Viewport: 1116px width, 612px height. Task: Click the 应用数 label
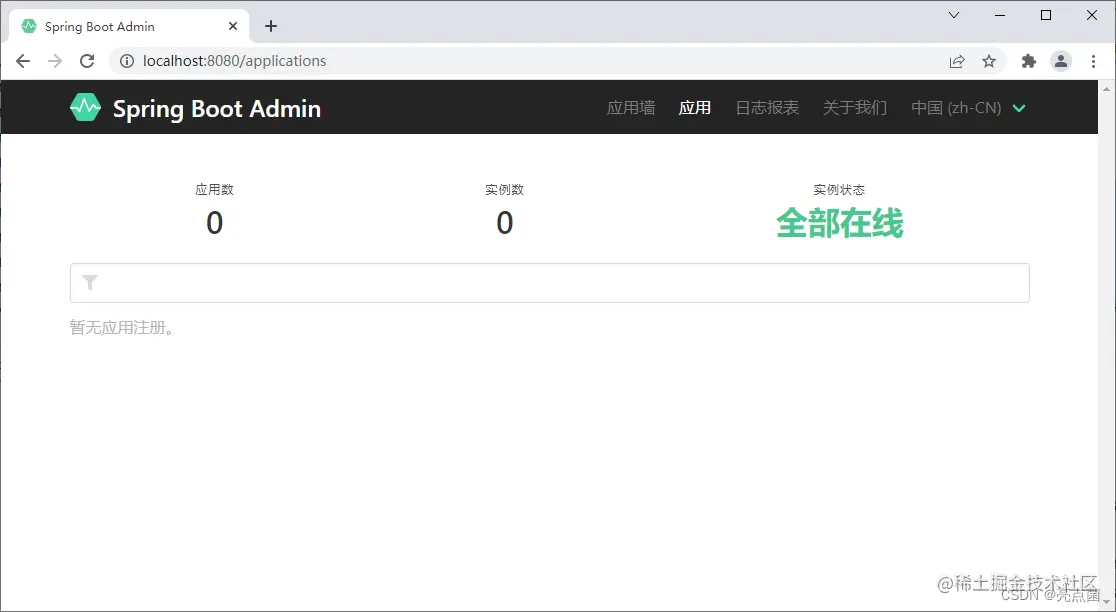pos(214,190)
